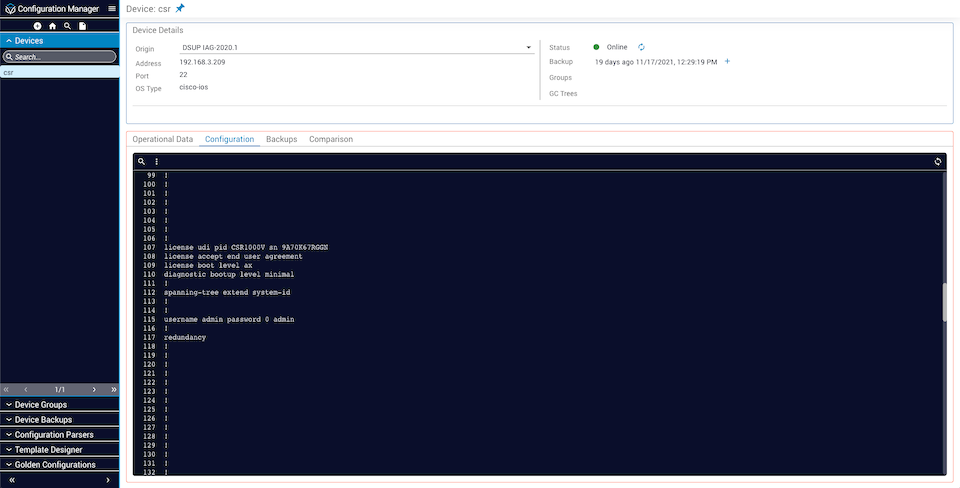Click the magnifier icon in sidebar toolbar
Screen dimensions: 960x488
67,26
